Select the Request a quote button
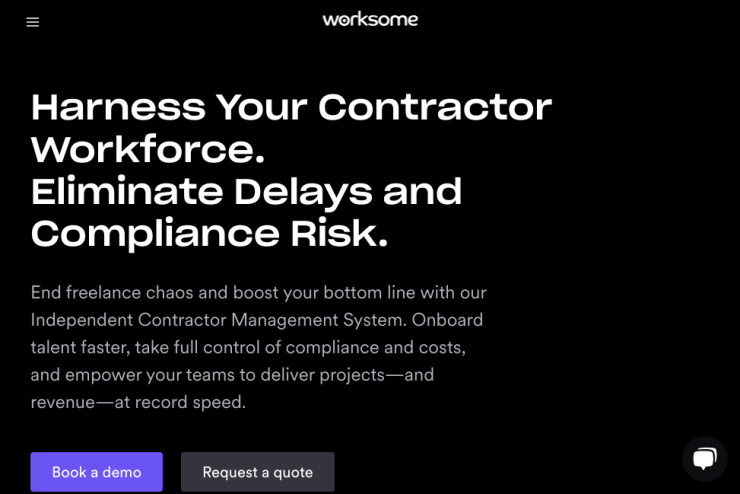Viewport: 740px width, 494px height. [258, 472]
